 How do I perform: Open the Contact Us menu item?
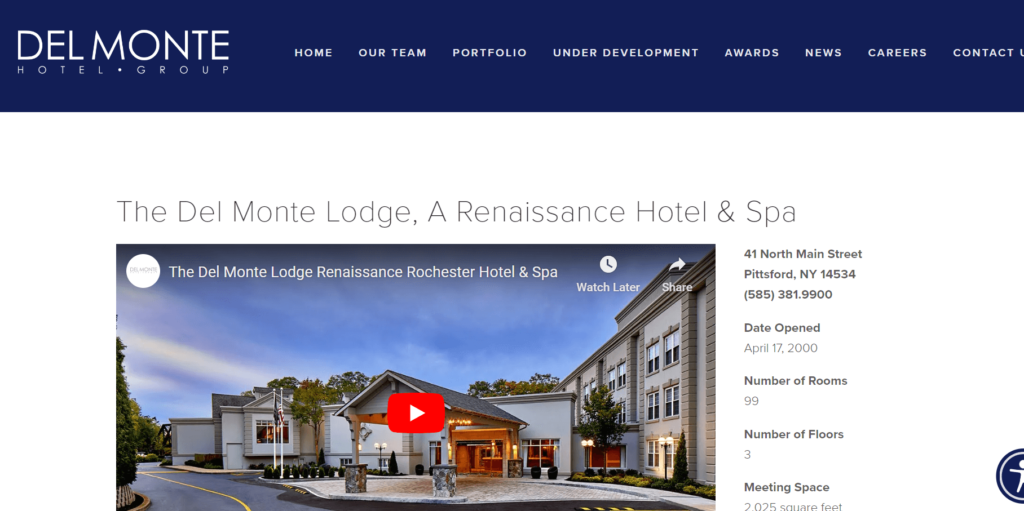click(988, 53)
